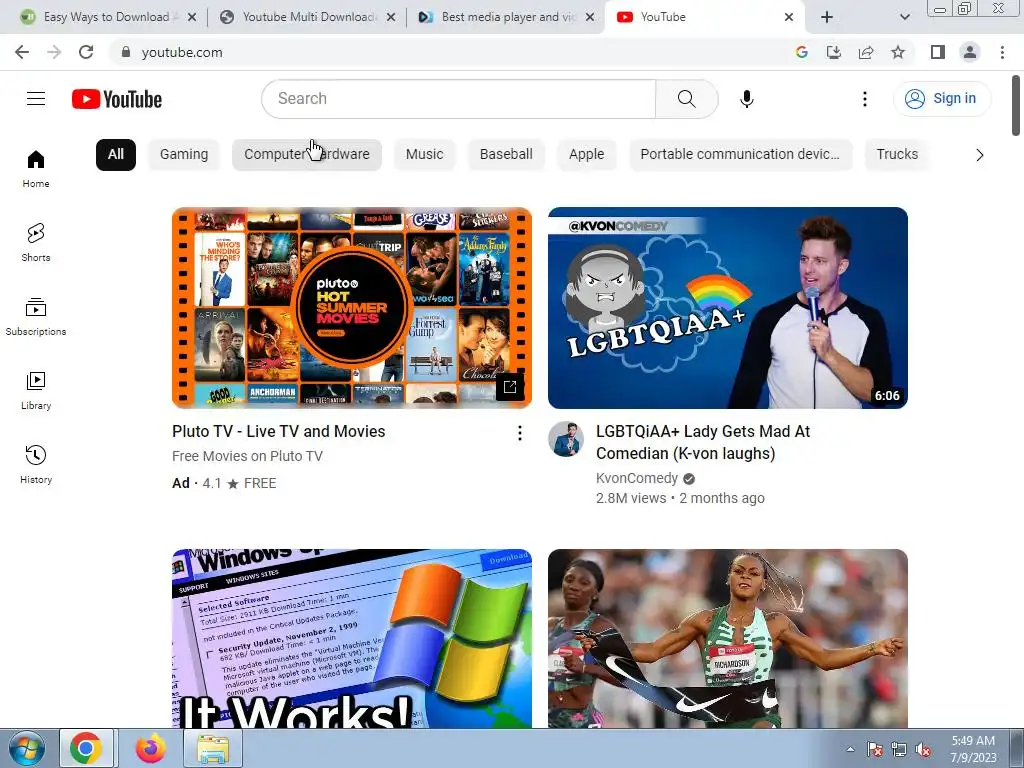Go back in browser
This screenshot has width=1024, height=768.
coord(22,52)
